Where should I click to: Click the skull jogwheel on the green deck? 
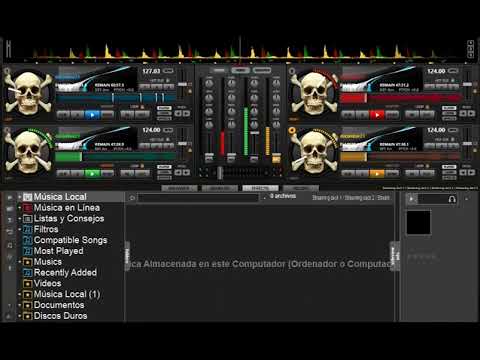click(28, 152)
